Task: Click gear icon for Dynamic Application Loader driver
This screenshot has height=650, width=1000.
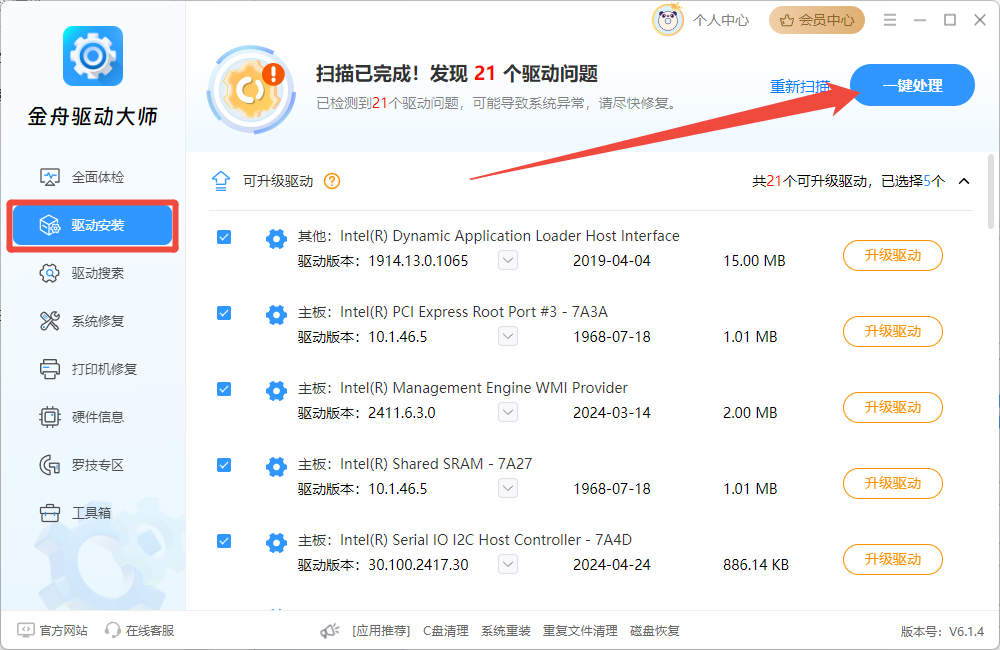Action: pos(276,239)
